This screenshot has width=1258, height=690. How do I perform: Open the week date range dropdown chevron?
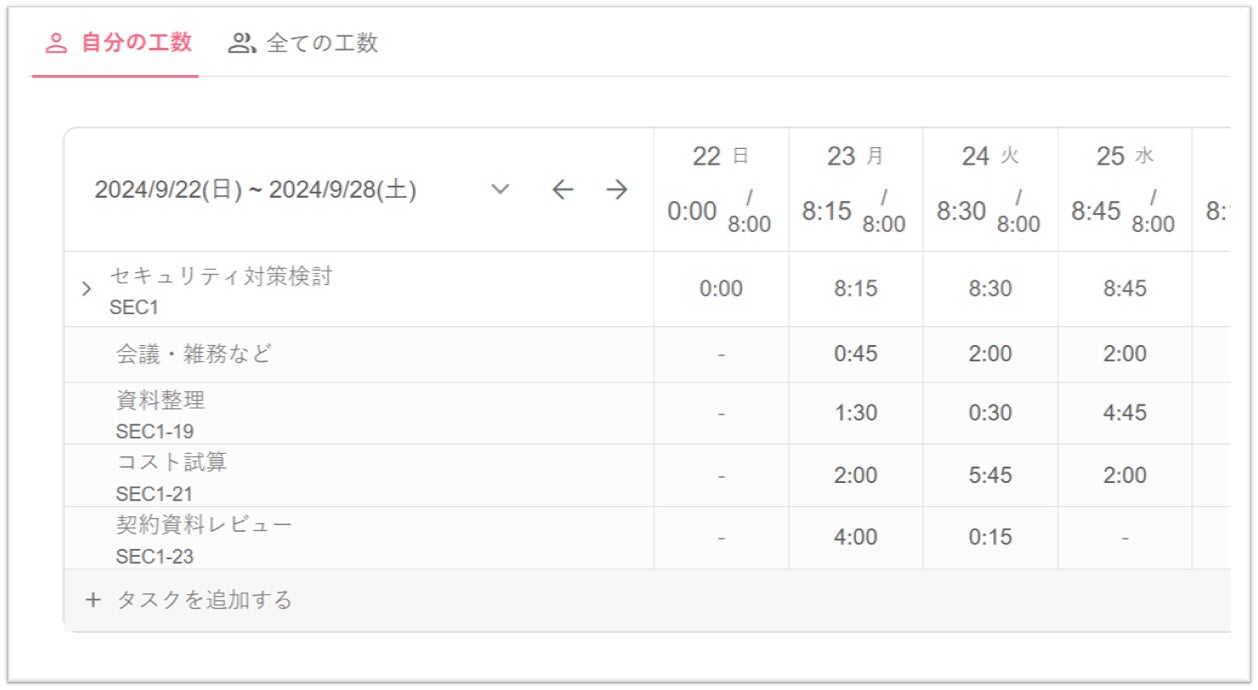pos(501,190)
